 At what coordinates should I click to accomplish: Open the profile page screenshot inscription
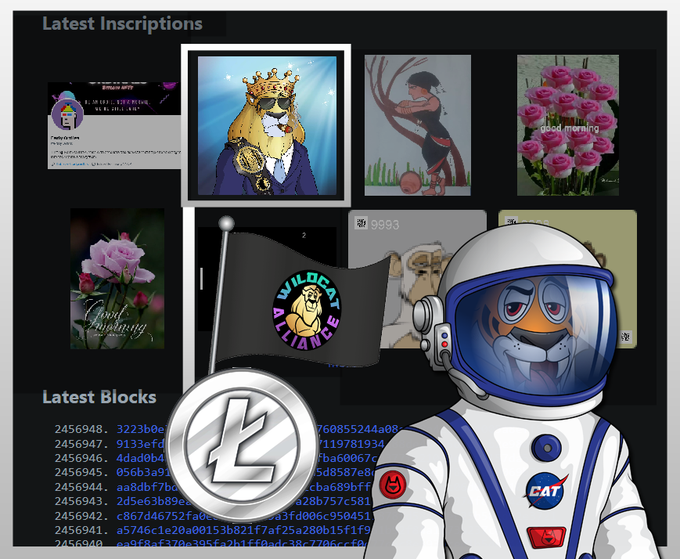click(x=114, y=125)
